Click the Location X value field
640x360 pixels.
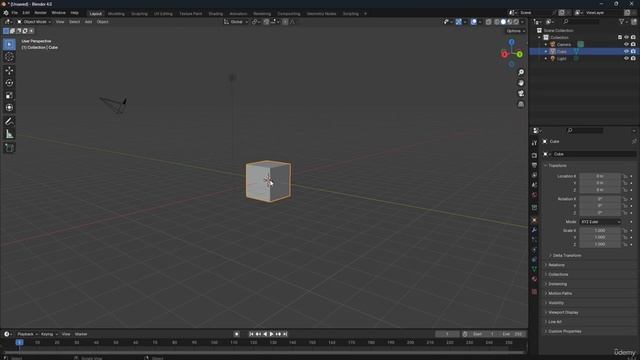click(x=600, y=176)
